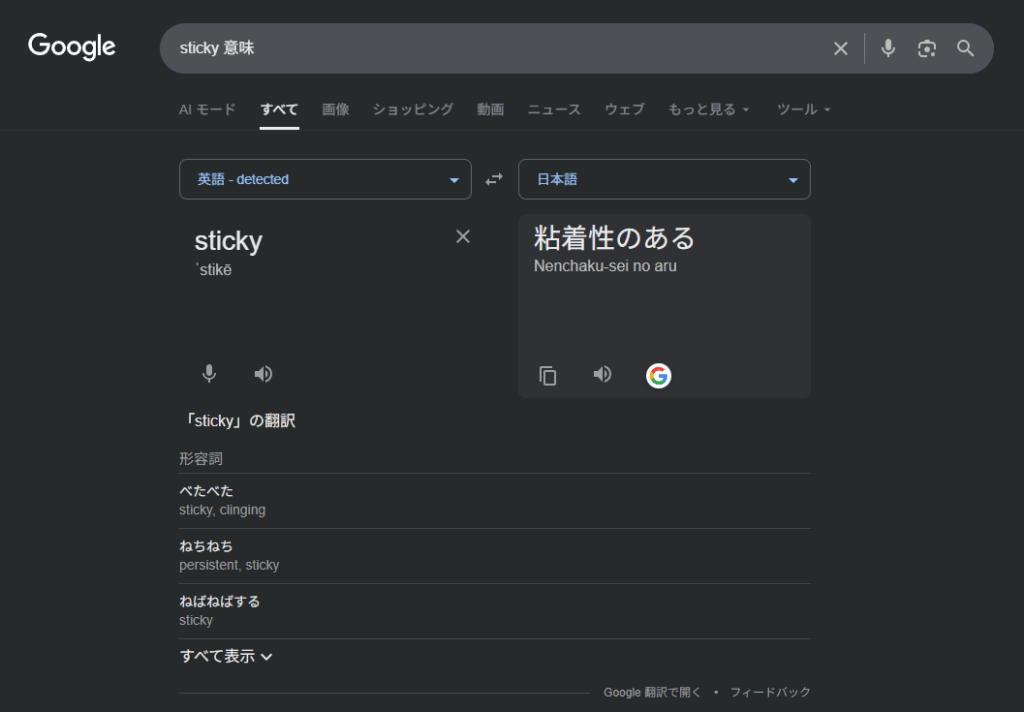The width and height of the screenshot is (1024, 712).
Task: Click the Google logo
Action: [72, 47]
